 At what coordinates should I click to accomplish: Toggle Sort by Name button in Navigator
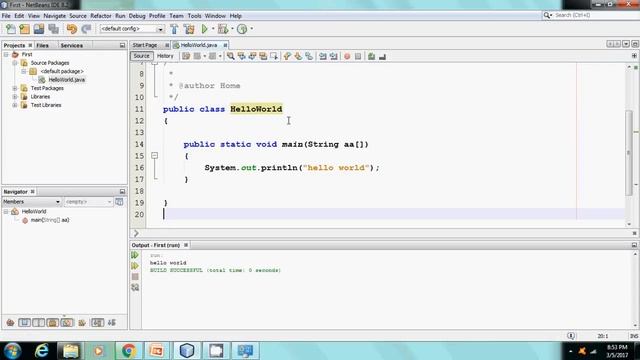click(x=97, y=323)
